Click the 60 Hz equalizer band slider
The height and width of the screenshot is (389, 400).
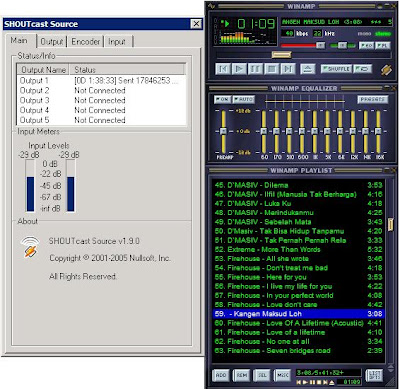264,131
